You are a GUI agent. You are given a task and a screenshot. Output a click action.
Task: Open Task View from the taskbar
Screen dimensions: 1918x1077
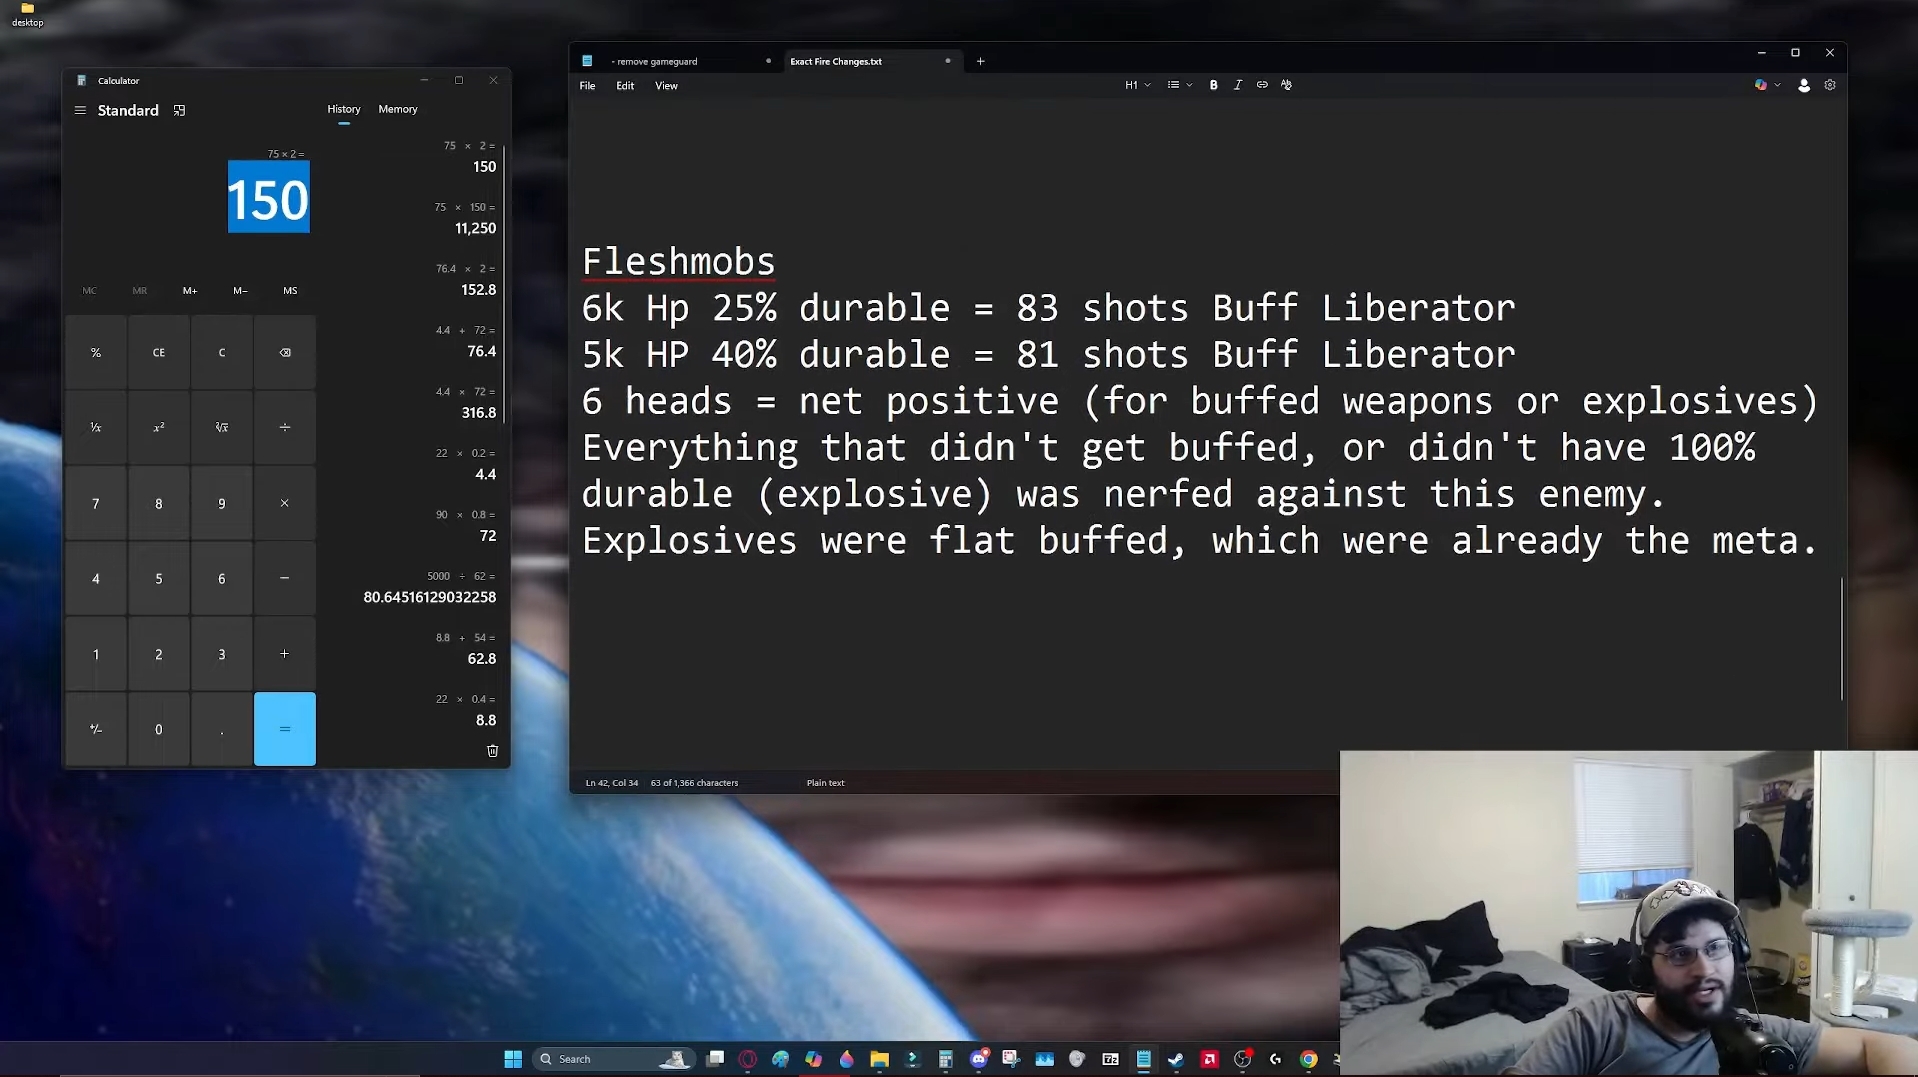click(x=715, y=1059)
